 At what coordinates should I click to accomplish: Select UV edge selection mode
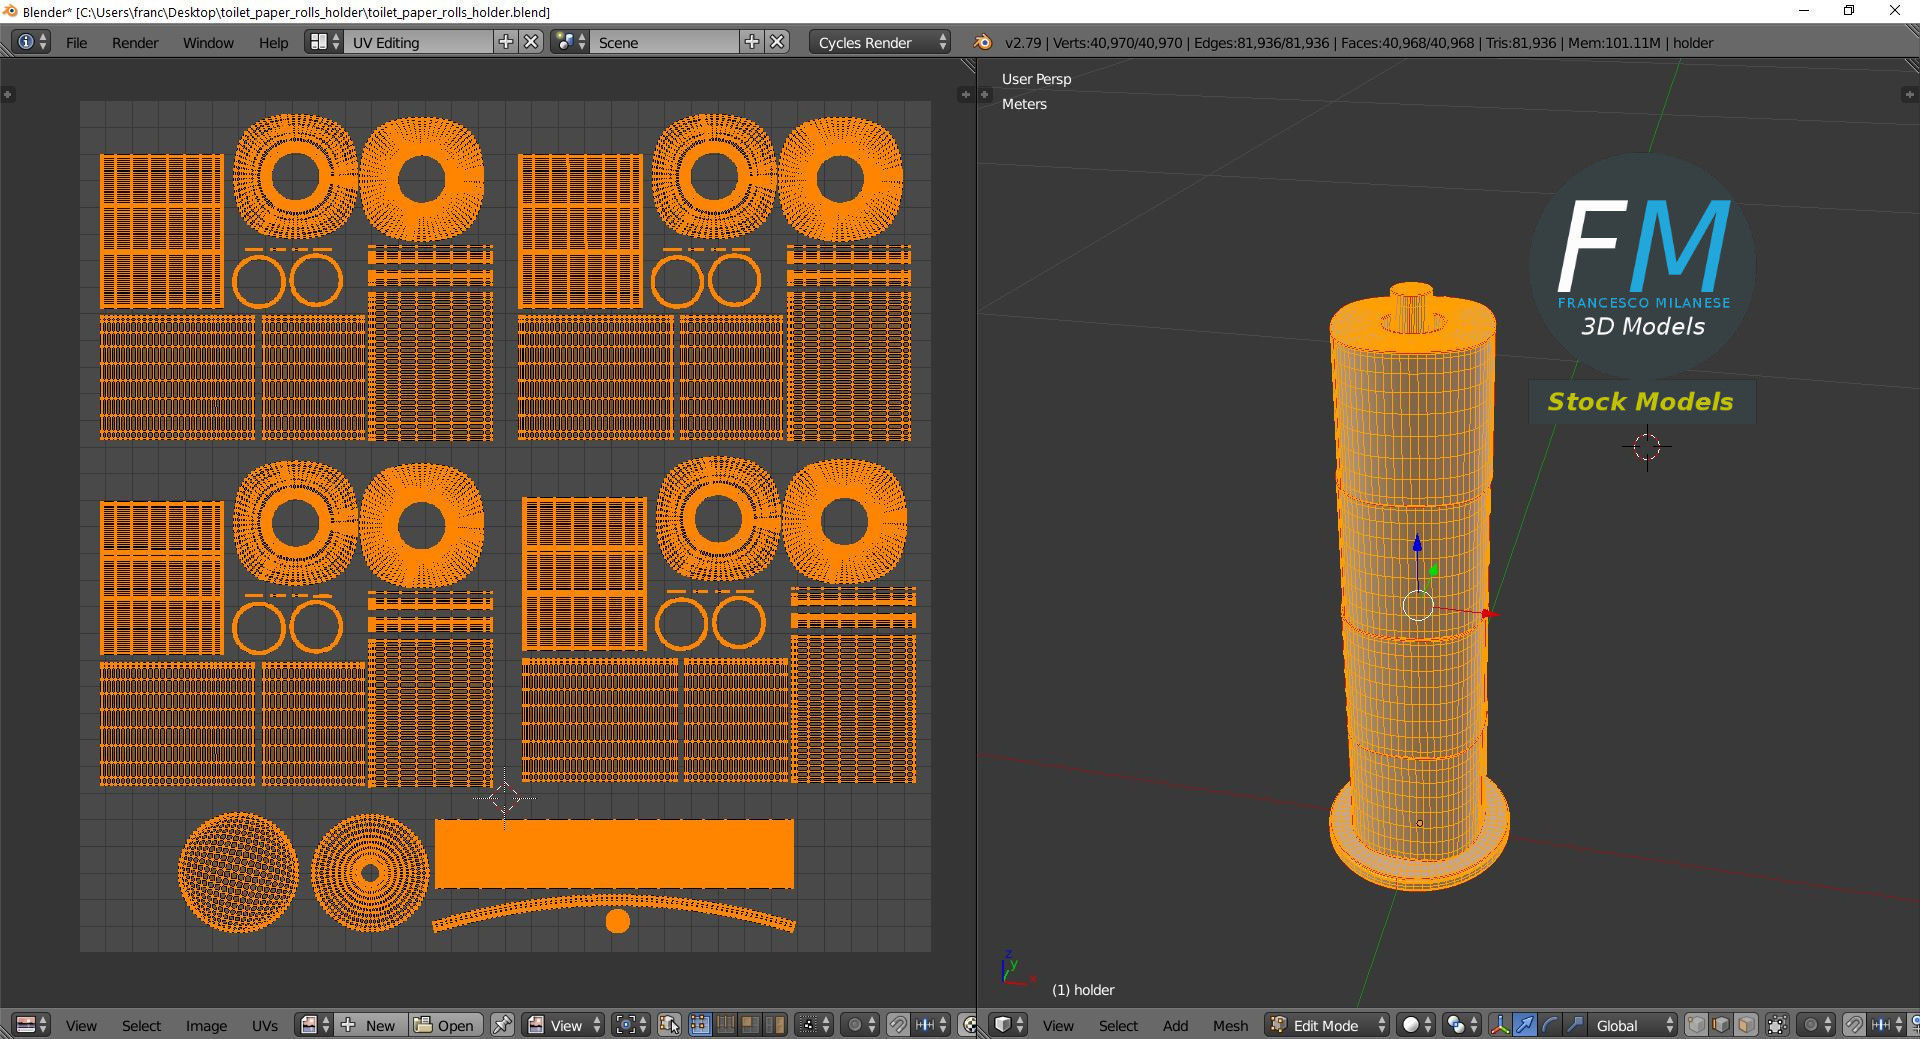(x=725, y=1025)
